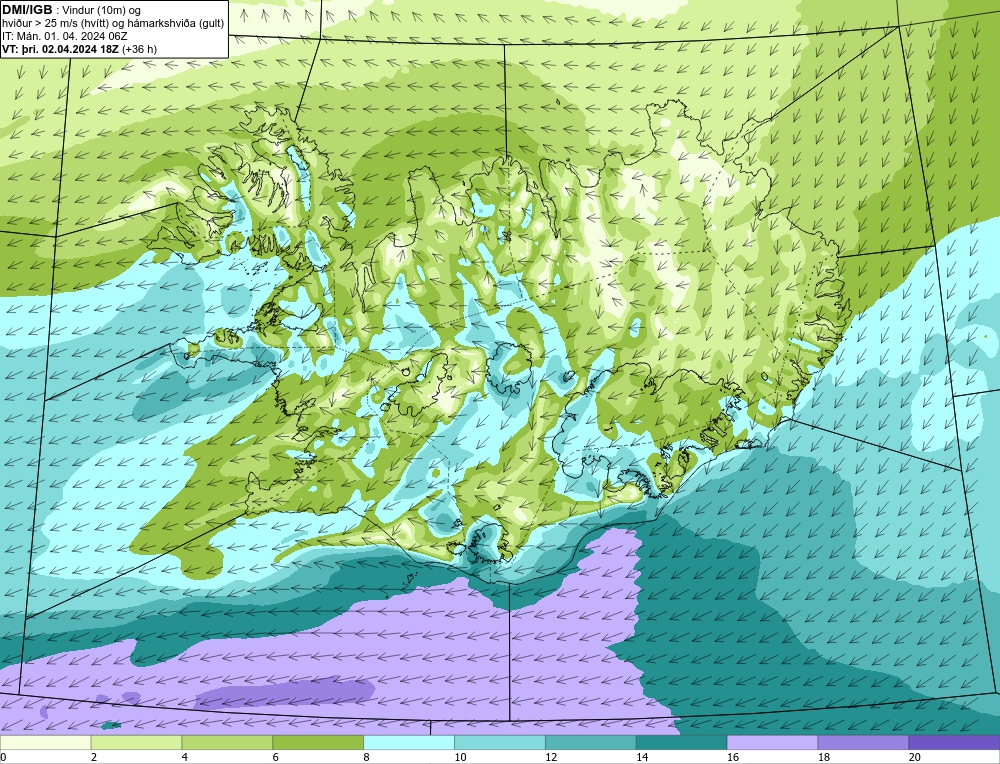Viewport: 1000px width, 764px height.
Task: Click the legend scale label '6'
Action: (276, 757)
